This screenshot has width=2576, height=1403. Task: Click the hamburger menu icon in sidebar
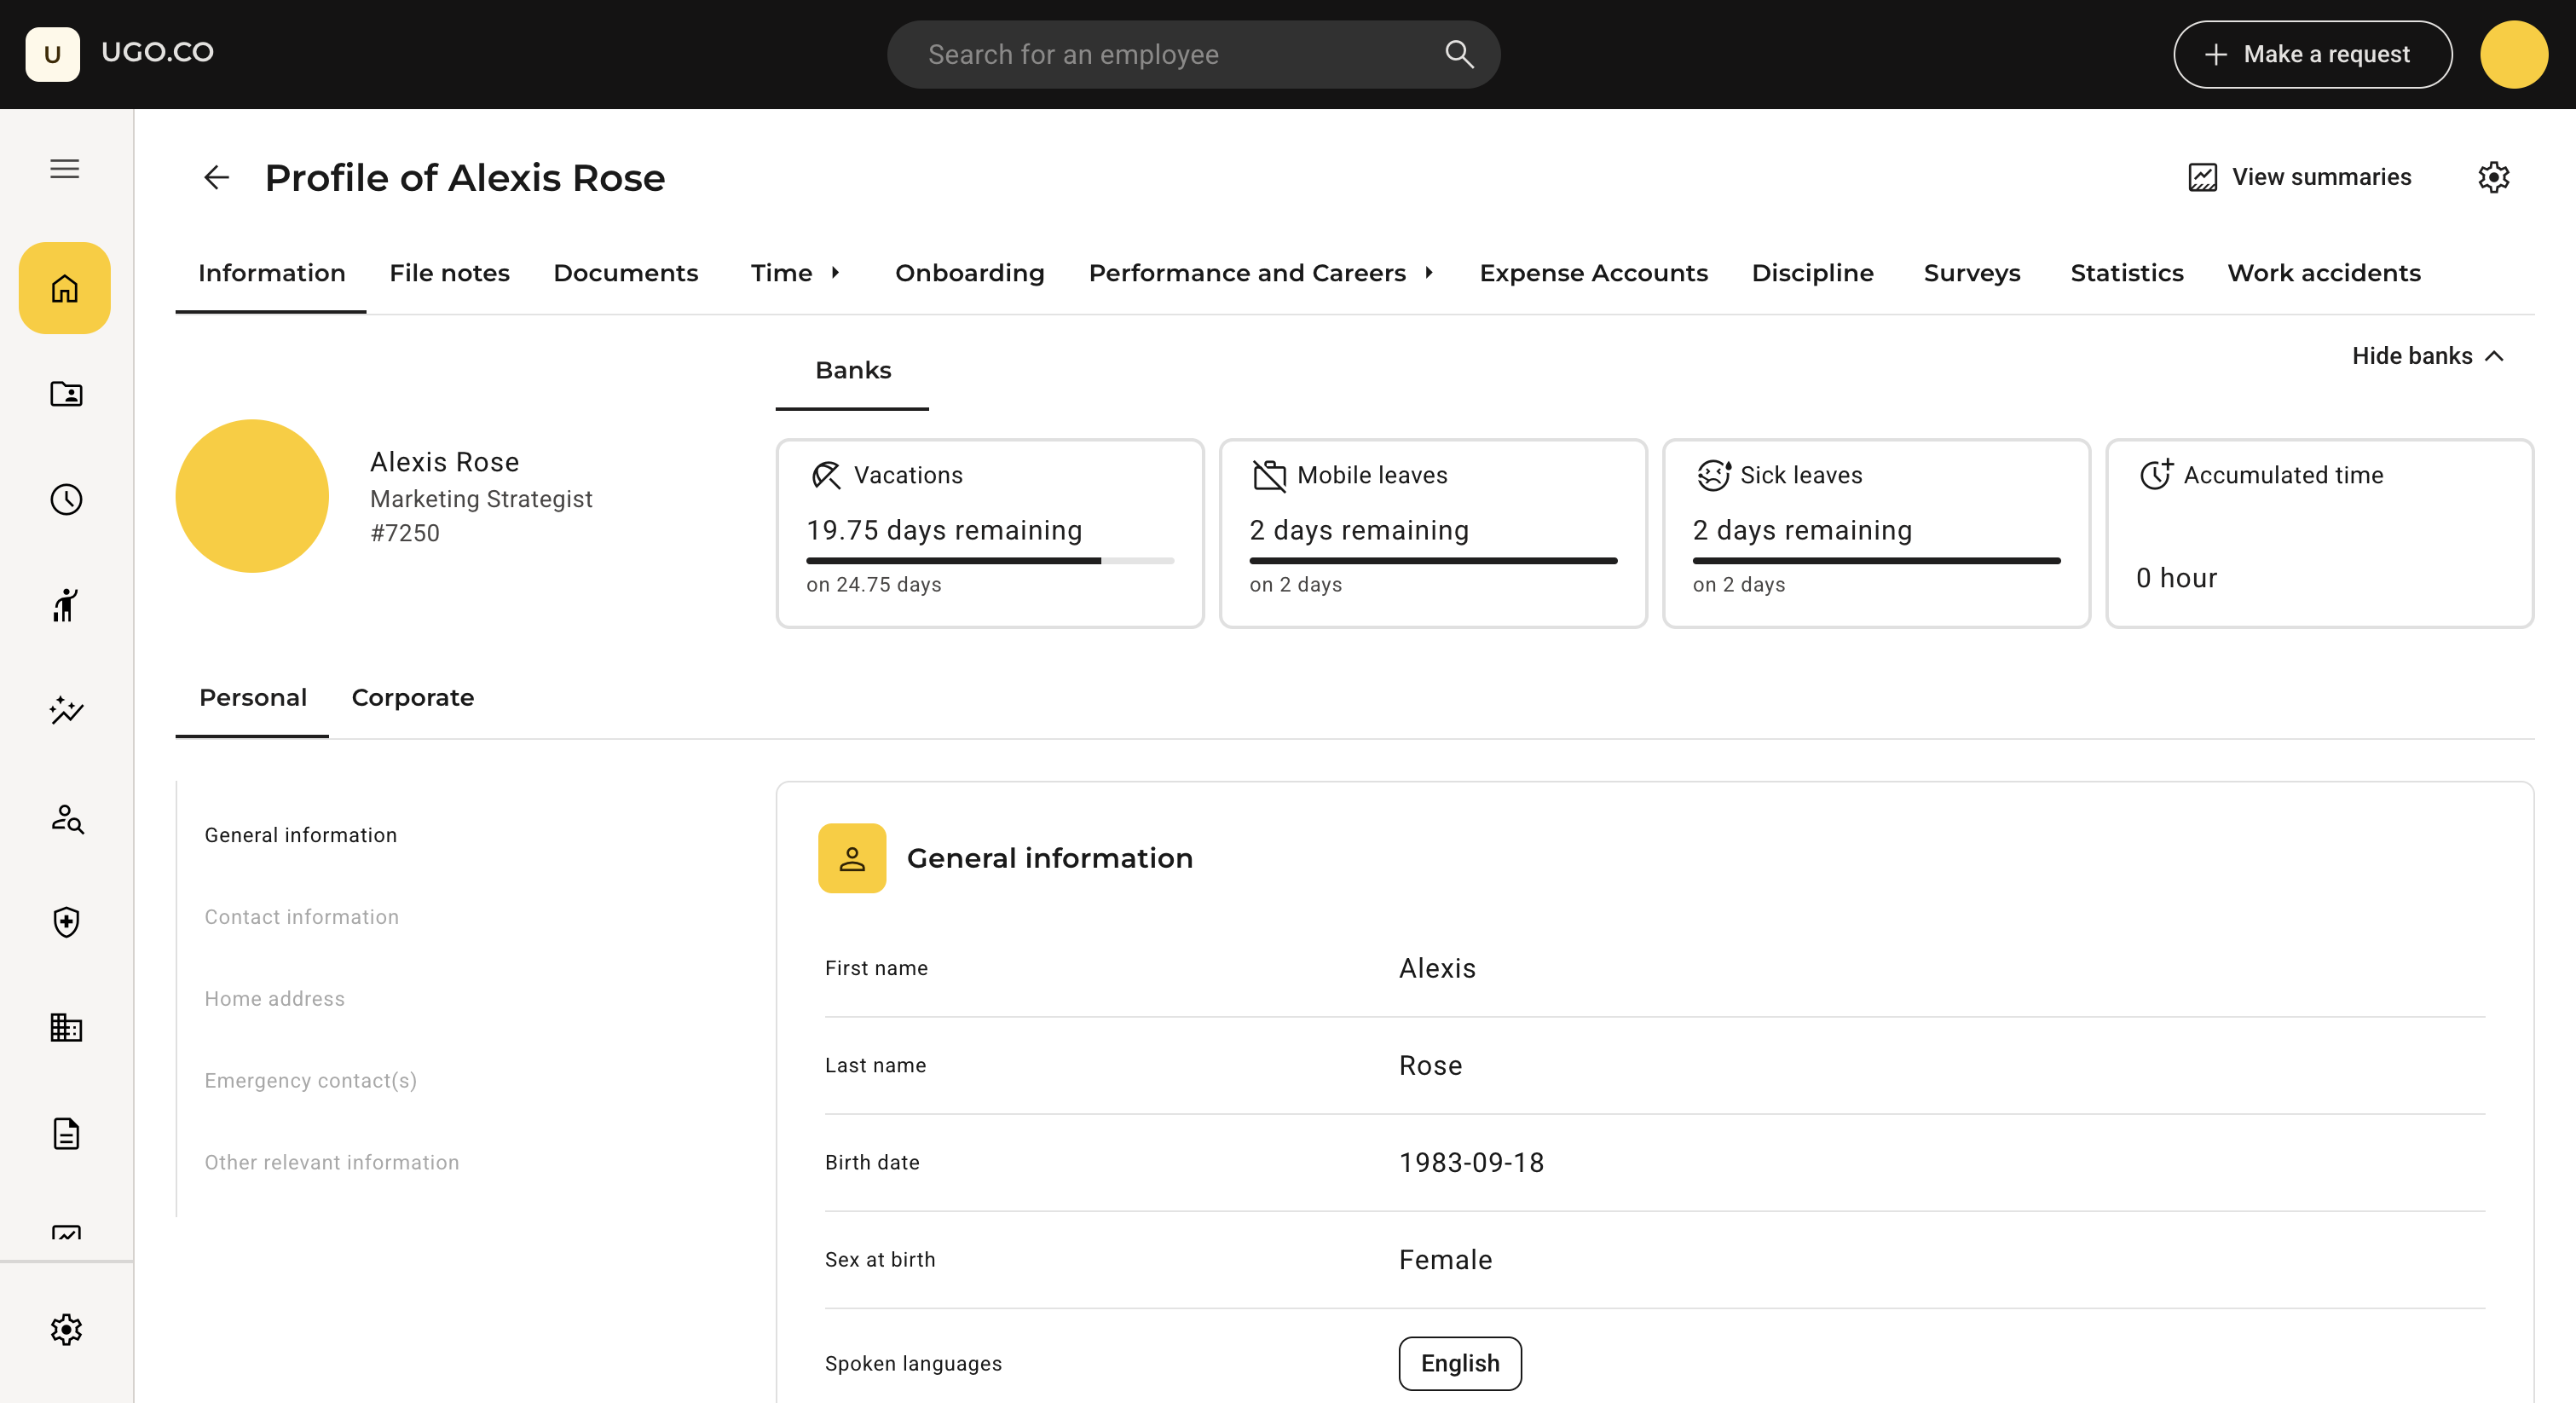[x=65, y=169]
